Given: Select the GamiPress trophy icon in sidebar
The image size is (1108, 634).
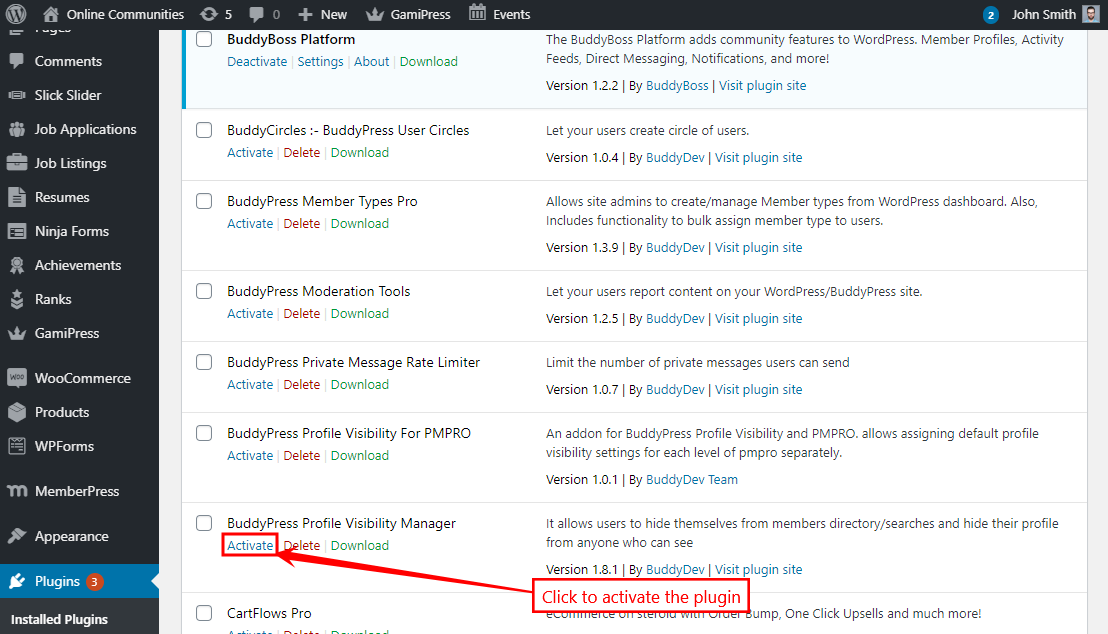Looking at the screenshot, I should coord(17,333).
